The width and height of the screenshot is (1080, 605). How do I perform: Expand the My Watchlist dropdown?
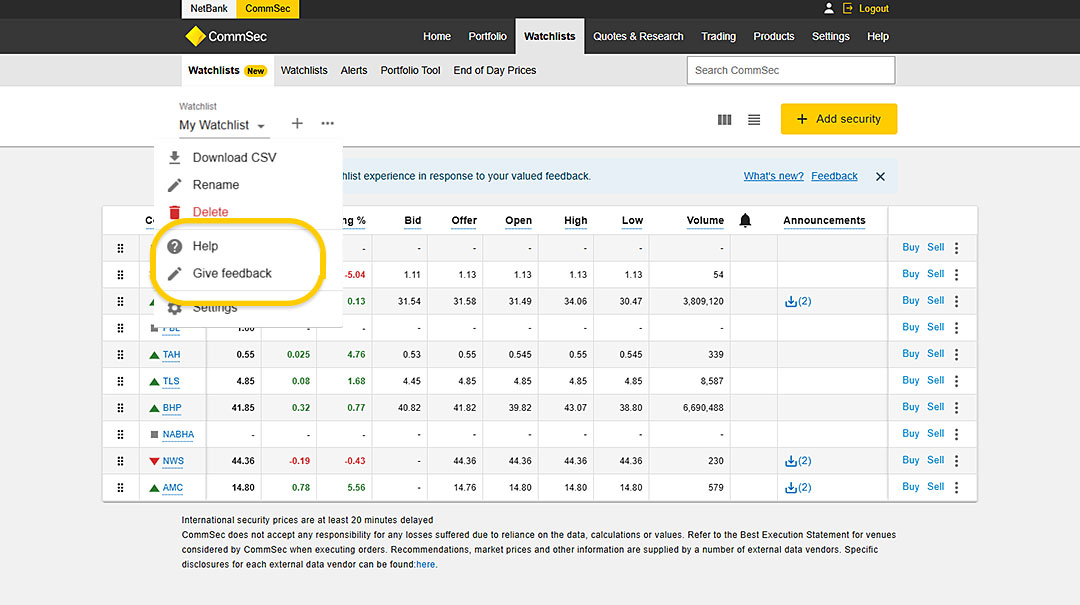pyautogui.click(x=222, y=125)
